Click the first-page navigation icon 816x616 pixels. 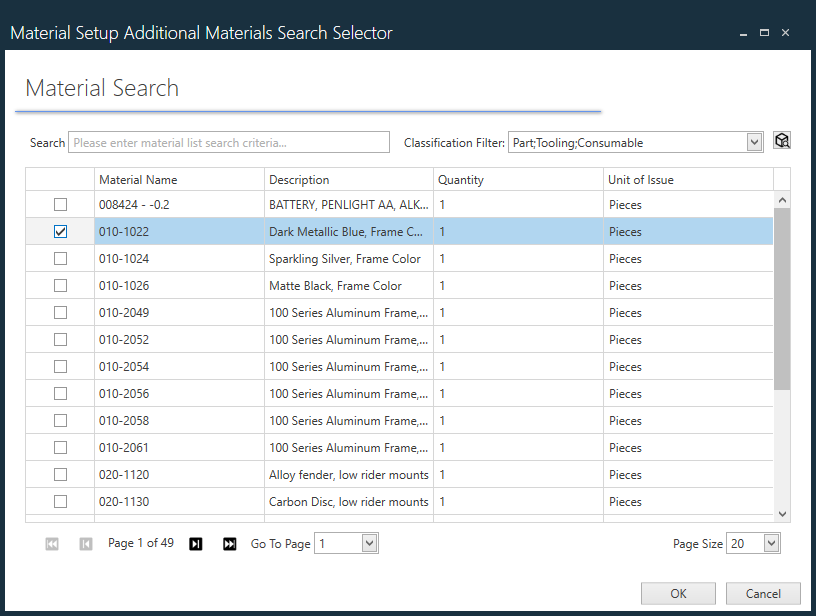pos(51,543)
